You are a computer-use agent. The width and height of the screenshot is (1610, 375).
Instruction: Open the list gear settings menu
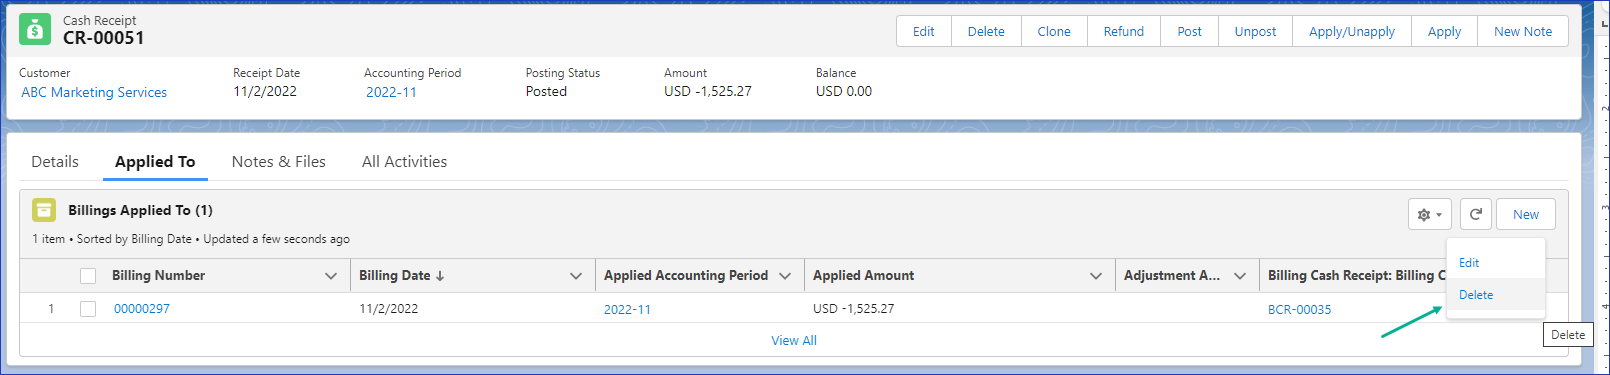(1430, 214)
